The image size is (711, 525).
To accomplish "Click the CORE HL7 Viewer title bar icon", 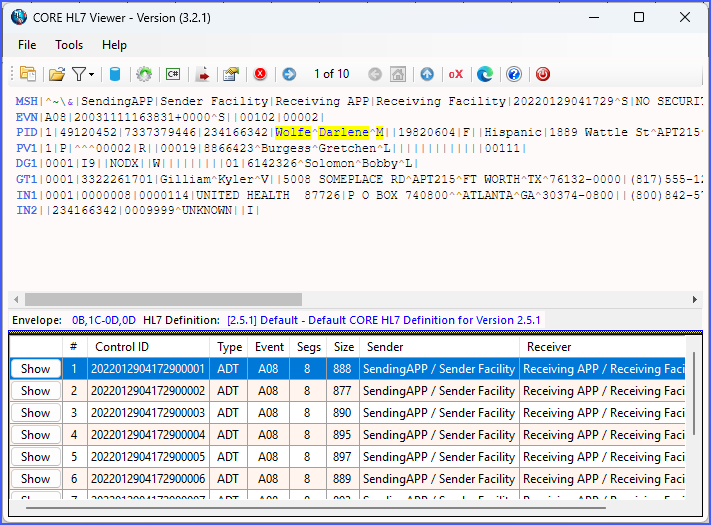I will point(19,18).
